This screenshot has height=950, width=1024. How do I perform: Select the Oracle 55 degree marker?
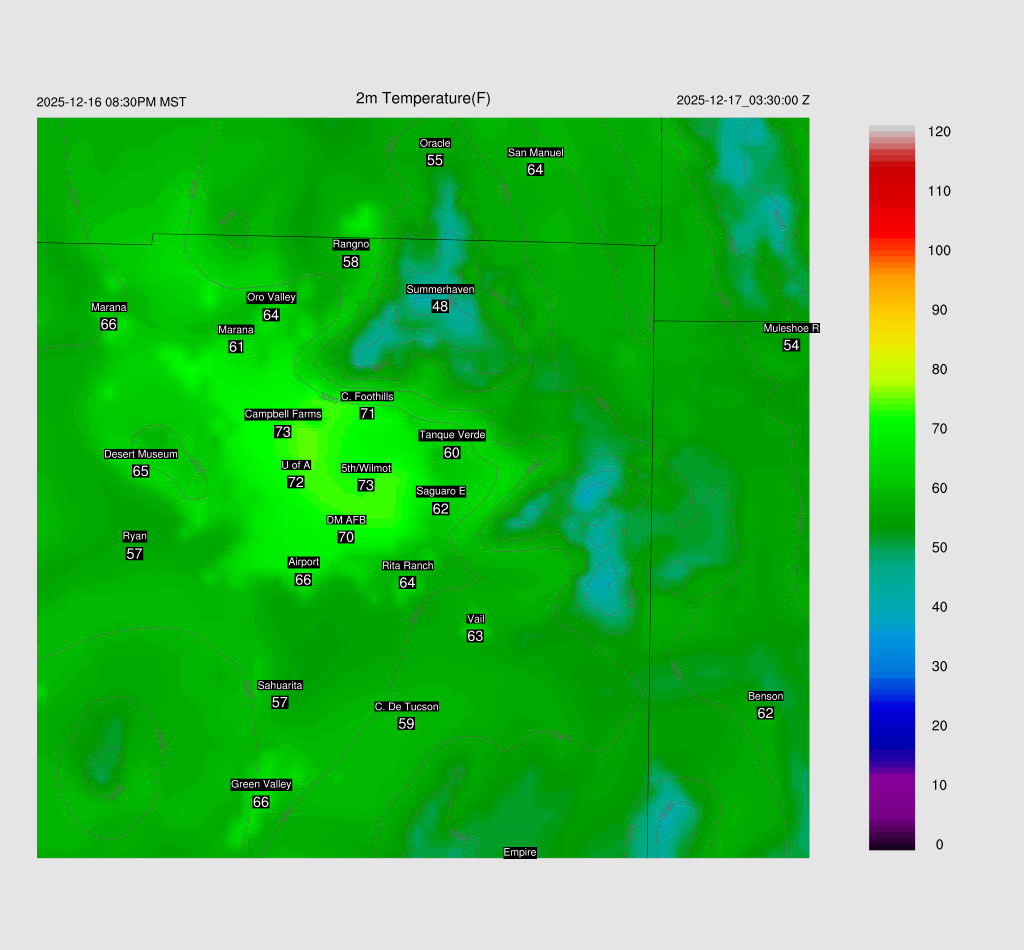pos(435,160)
